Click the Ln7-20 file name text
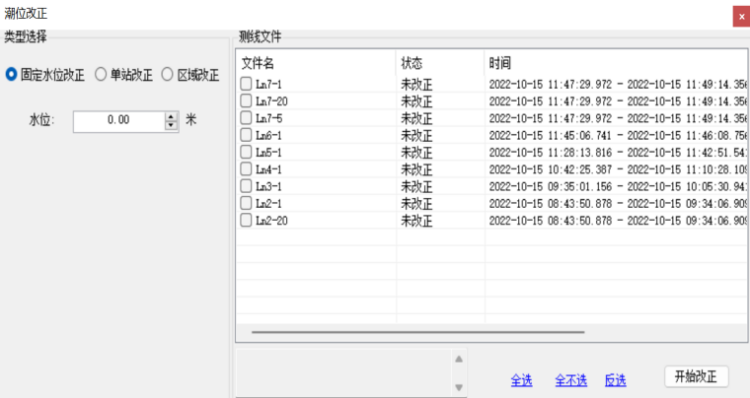The width and height of the screenshot is (750, 398). pyautogui.click(x=272, y=101)
